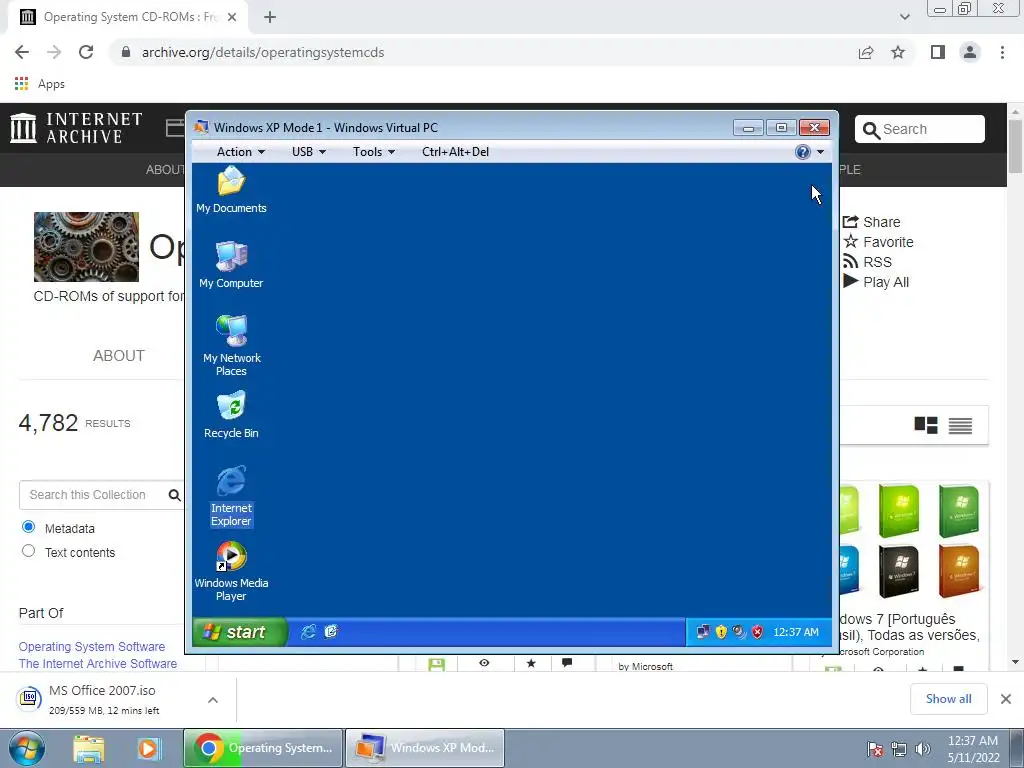Open the Tools menu in Virtual PC

[374, 152]
